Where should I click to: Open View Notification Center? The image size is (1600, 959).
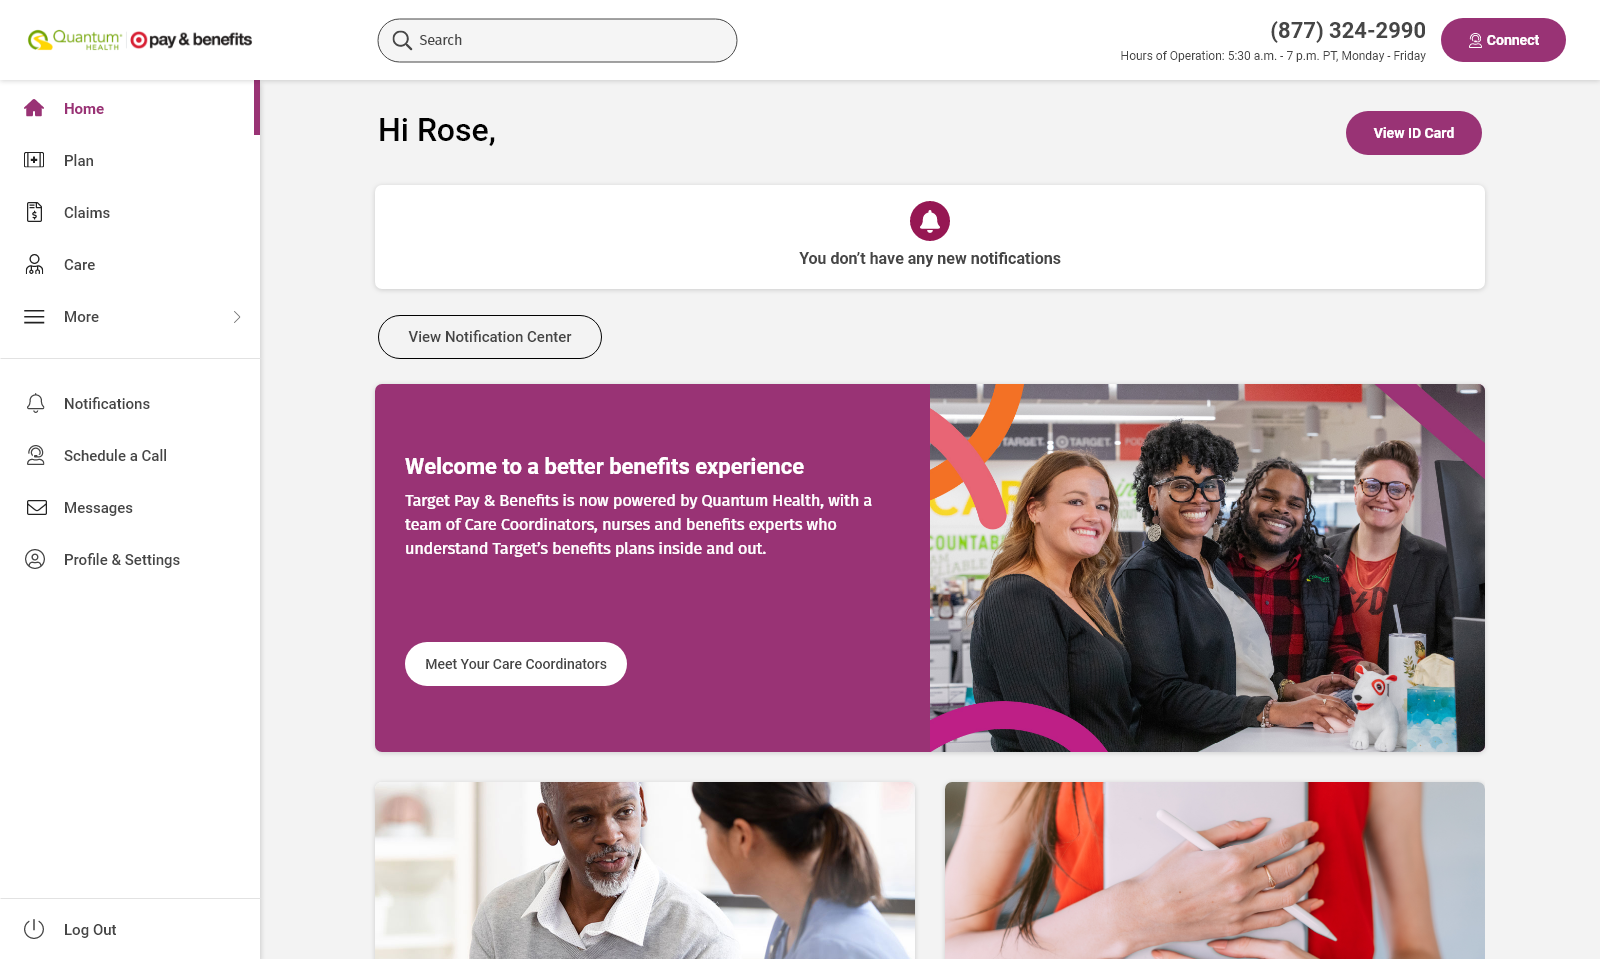click(x=490, y=337)
